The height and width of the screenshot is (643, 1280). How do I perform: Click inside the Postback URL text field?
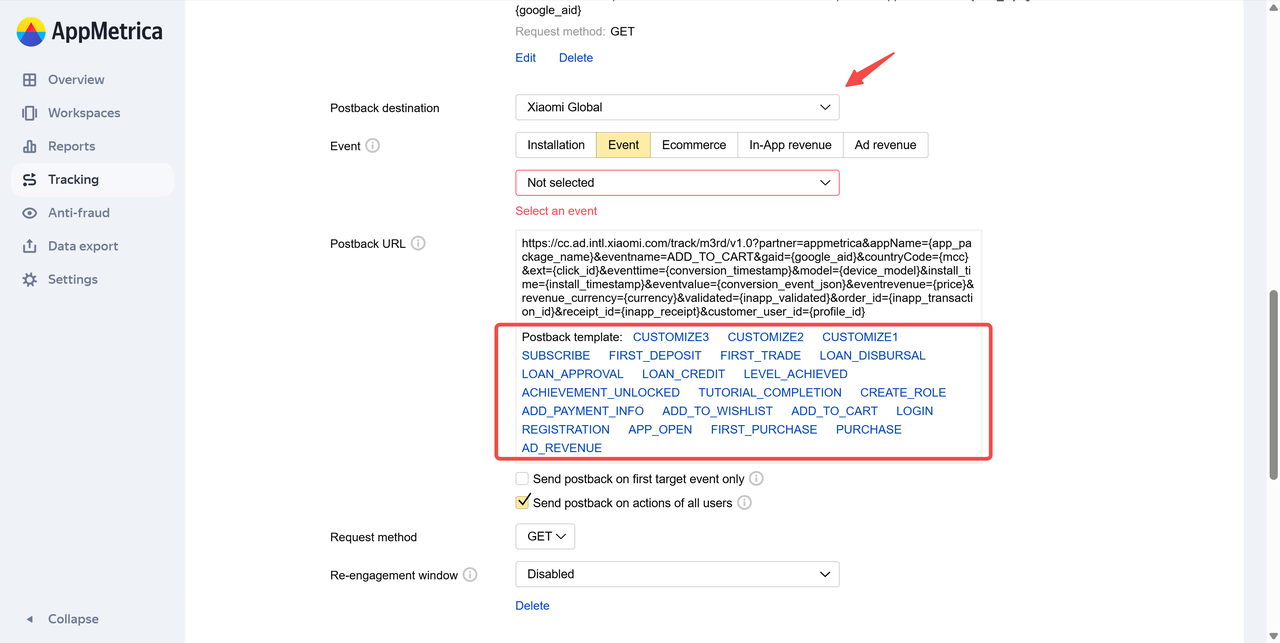(x=748, y=276)
